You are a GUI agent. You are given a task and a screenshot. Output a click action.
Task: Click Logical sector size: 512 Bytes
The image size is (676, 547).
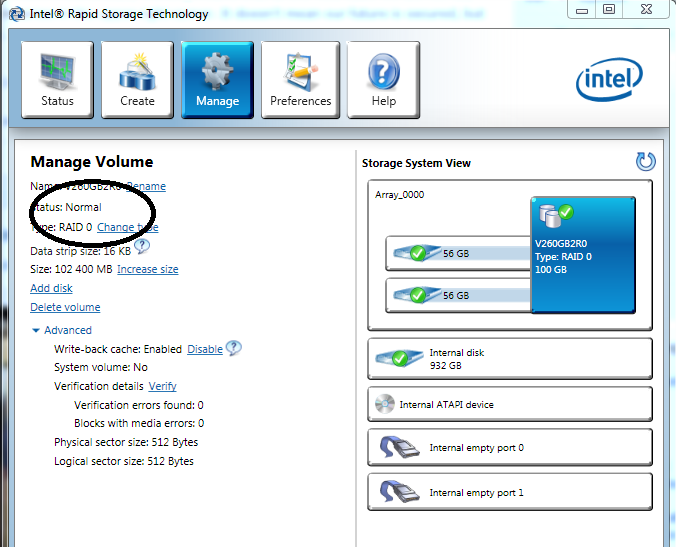(124, 461)
